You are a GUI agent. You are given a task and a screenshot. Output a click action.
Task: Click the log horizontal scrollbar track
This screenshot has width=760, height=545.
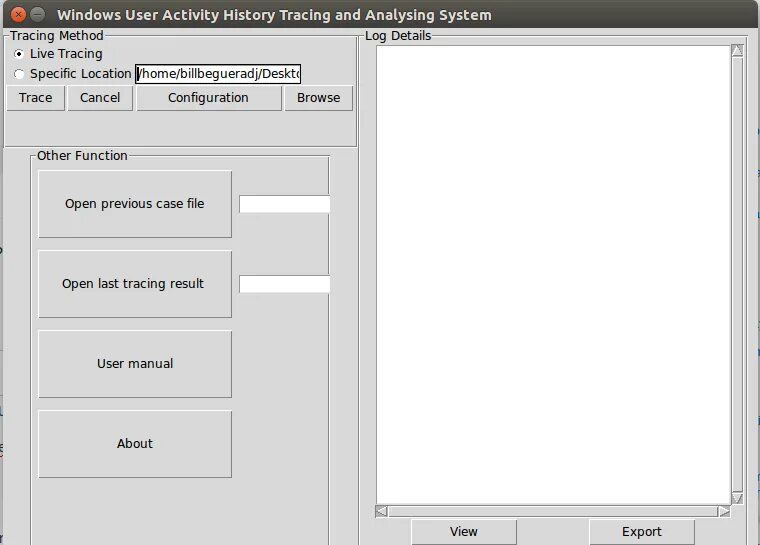[553, 511]
